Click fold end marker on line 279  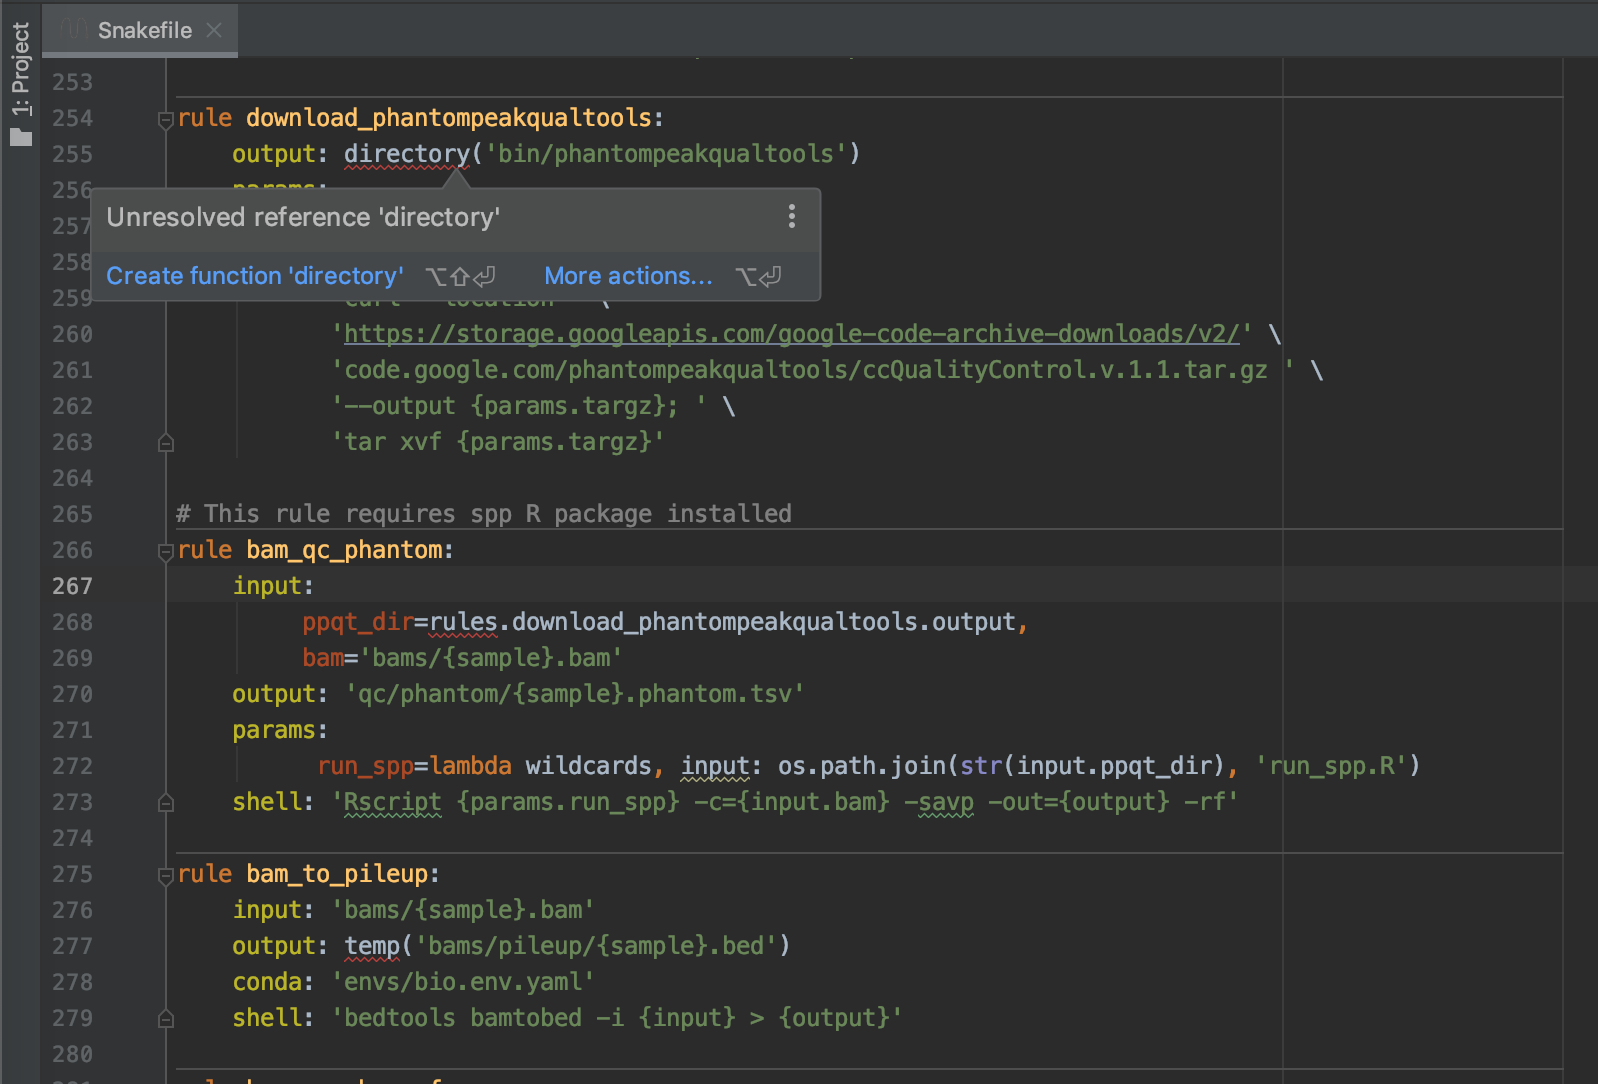click(166, 1018)
